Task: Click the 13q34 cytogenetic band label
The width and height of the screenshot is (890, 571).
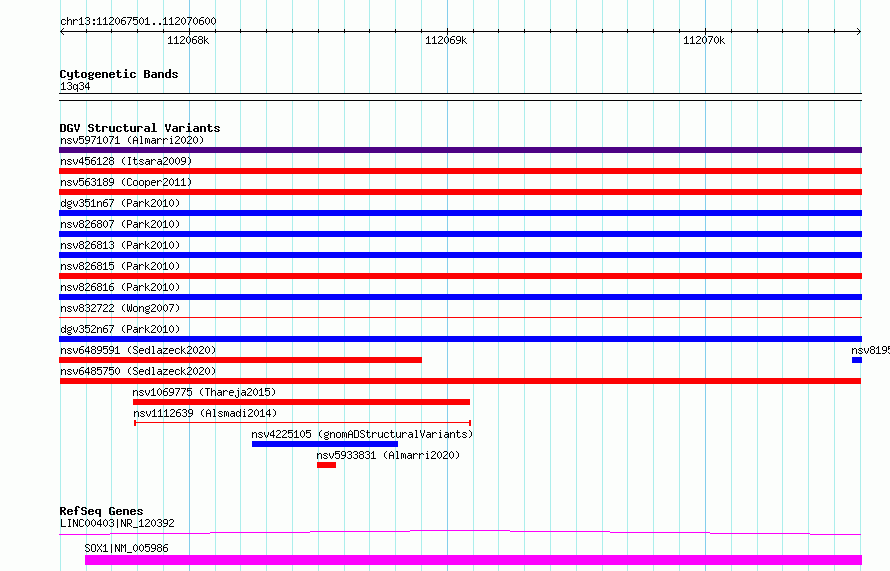Action: pos(75,86)
